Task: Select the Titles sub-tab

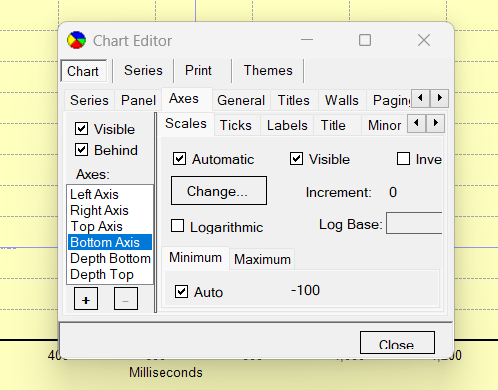Action: click(x=294, y=100)
